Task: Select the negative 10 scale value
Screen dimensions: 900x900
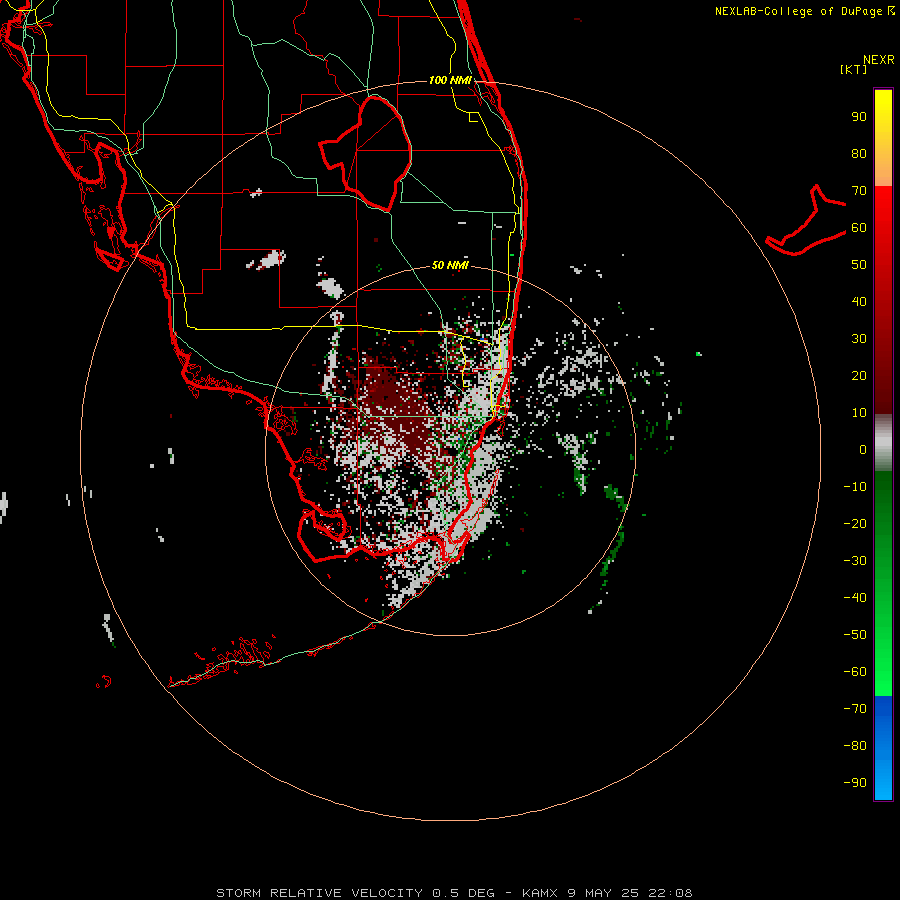Action: [855, 487]
